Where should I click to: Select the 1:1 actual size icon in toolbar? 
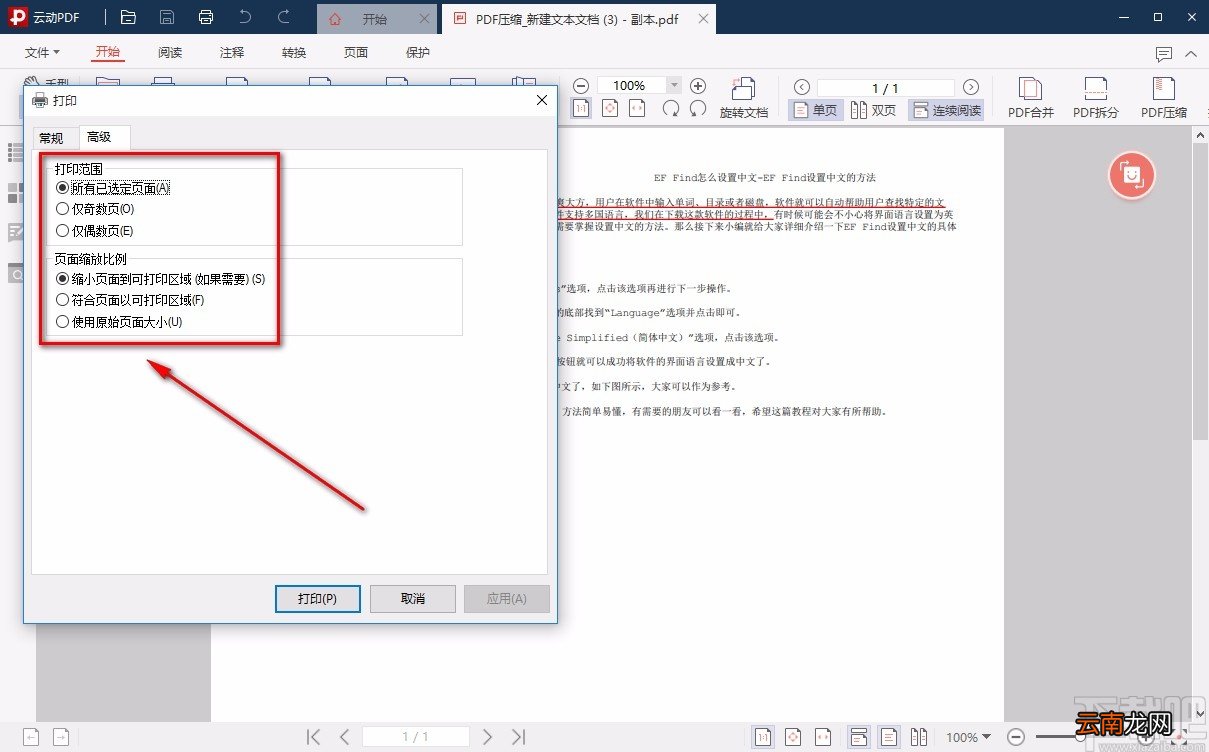coord(581,109)
